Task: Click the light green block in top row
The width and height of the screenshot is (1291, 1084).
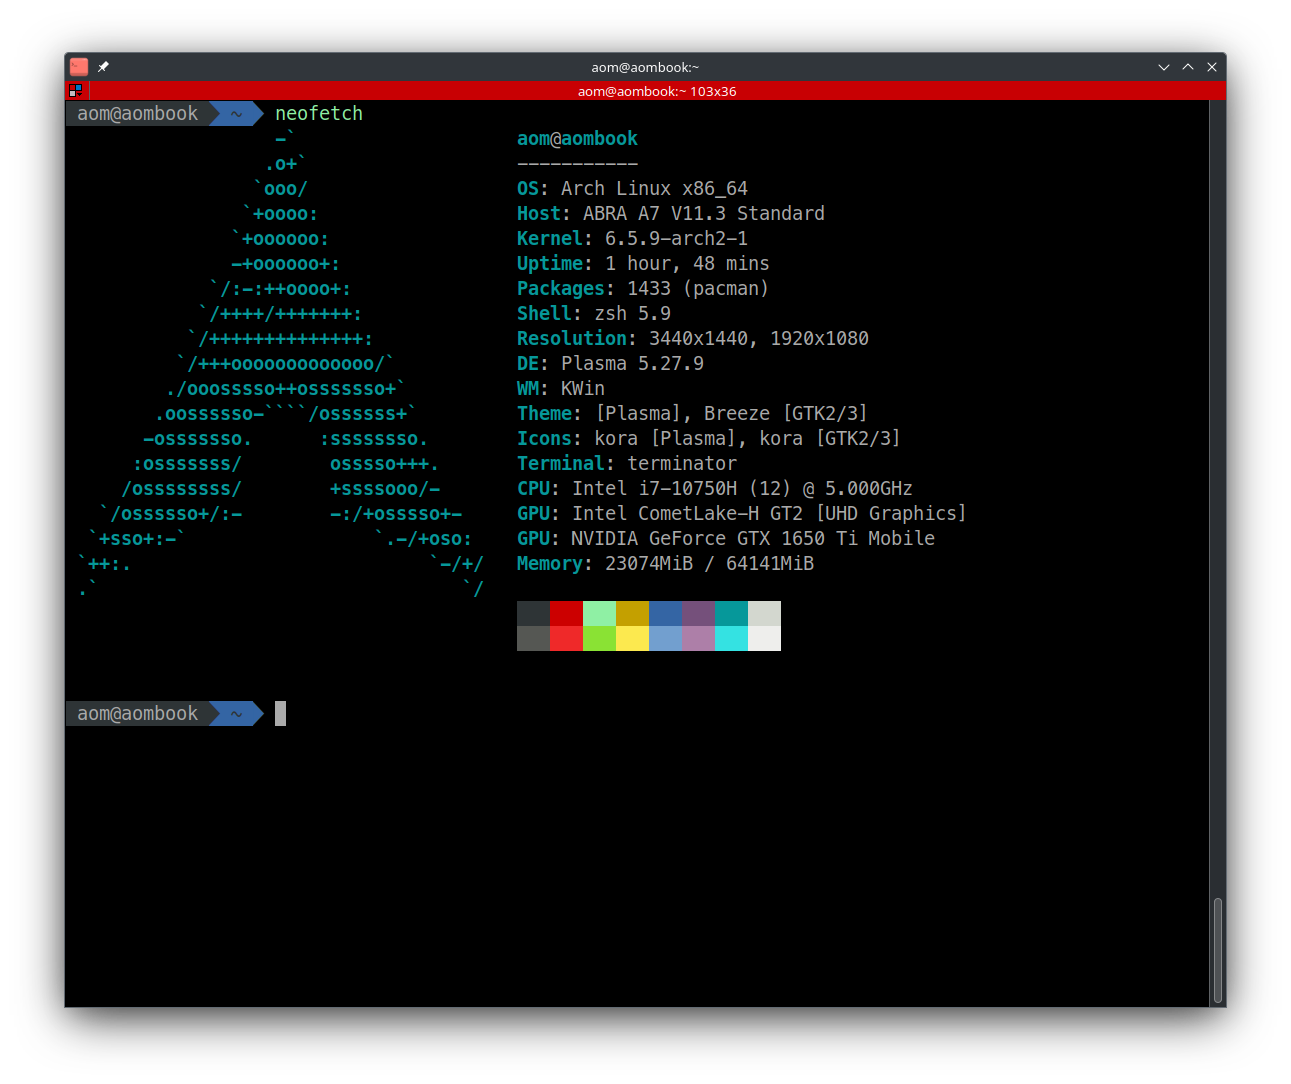Action: click(599, 613)
